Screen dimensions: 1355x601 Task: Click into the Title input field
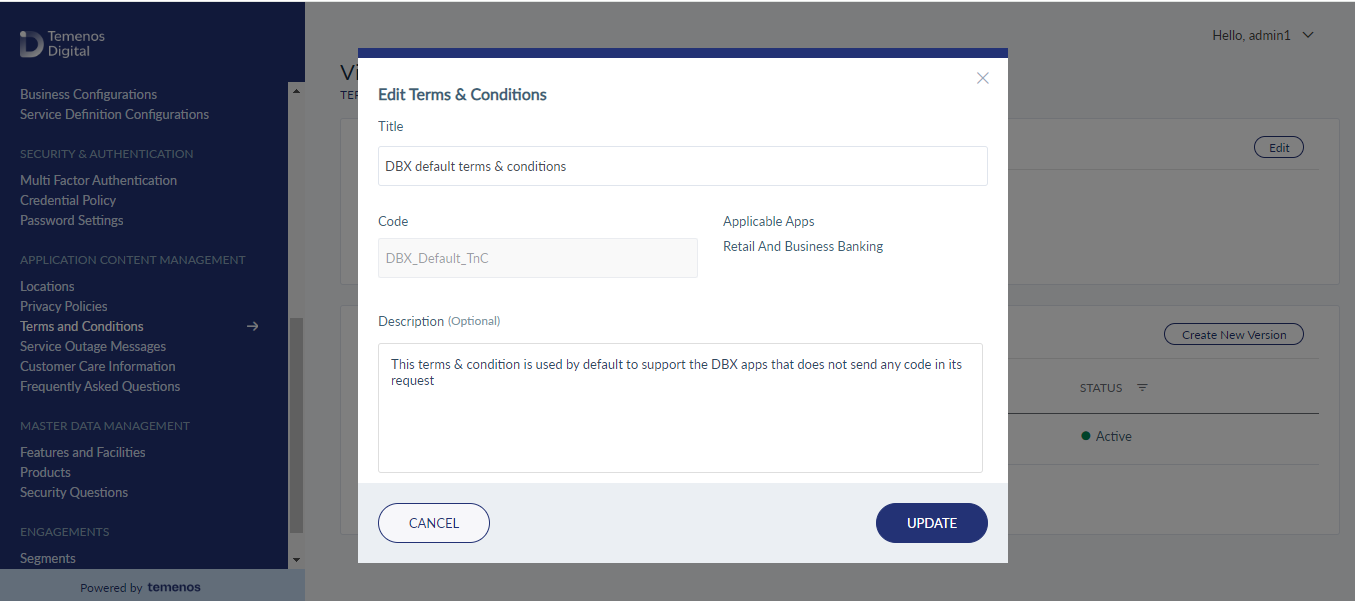[683, 166]
